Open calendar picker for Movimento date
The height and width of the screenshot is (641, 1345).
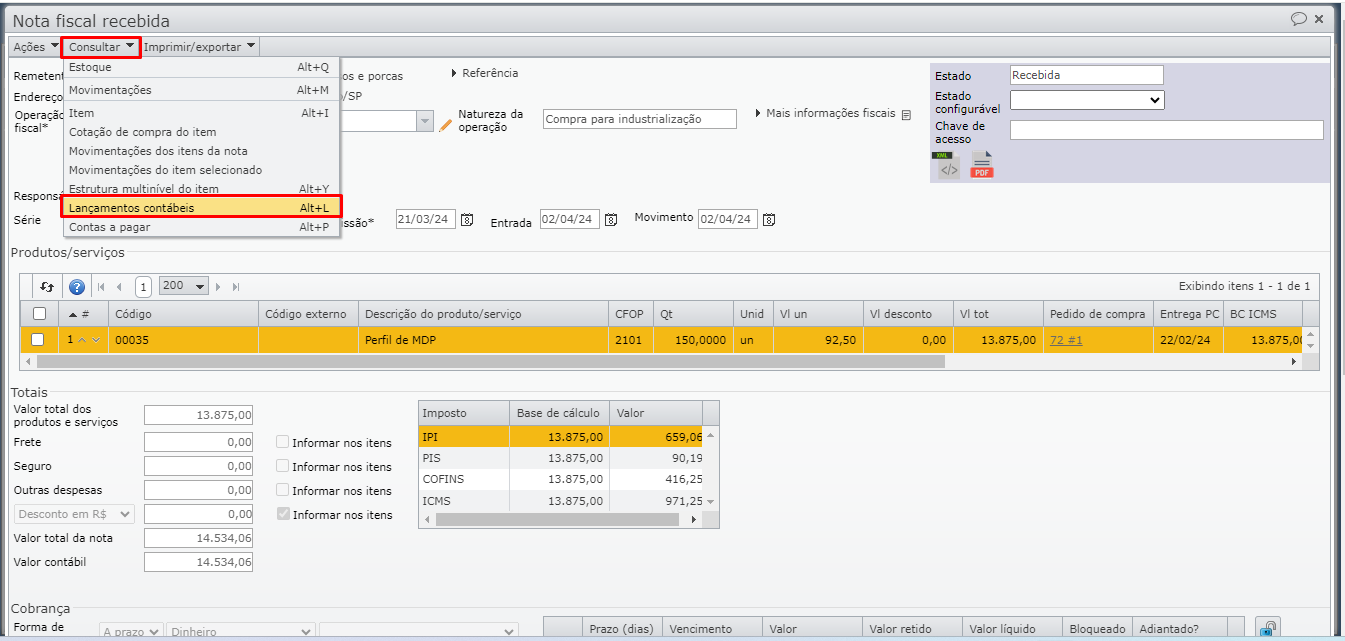click(x=769, y=220)
